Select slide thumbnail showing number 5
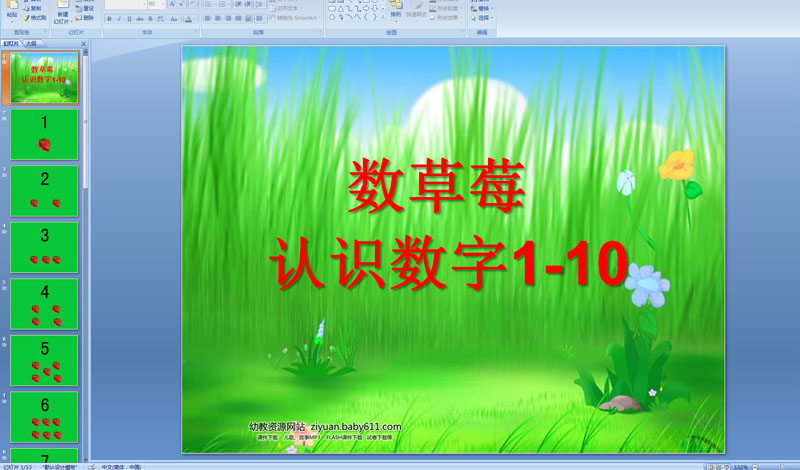 coord(44,360)
